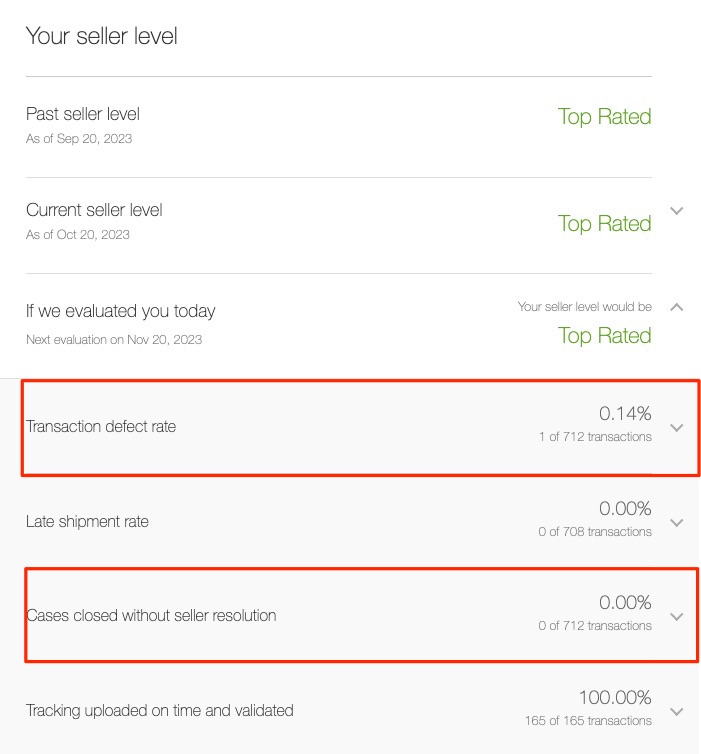Click the 0.14% defect rate value

pyautogui.click(x=625, y=413)
